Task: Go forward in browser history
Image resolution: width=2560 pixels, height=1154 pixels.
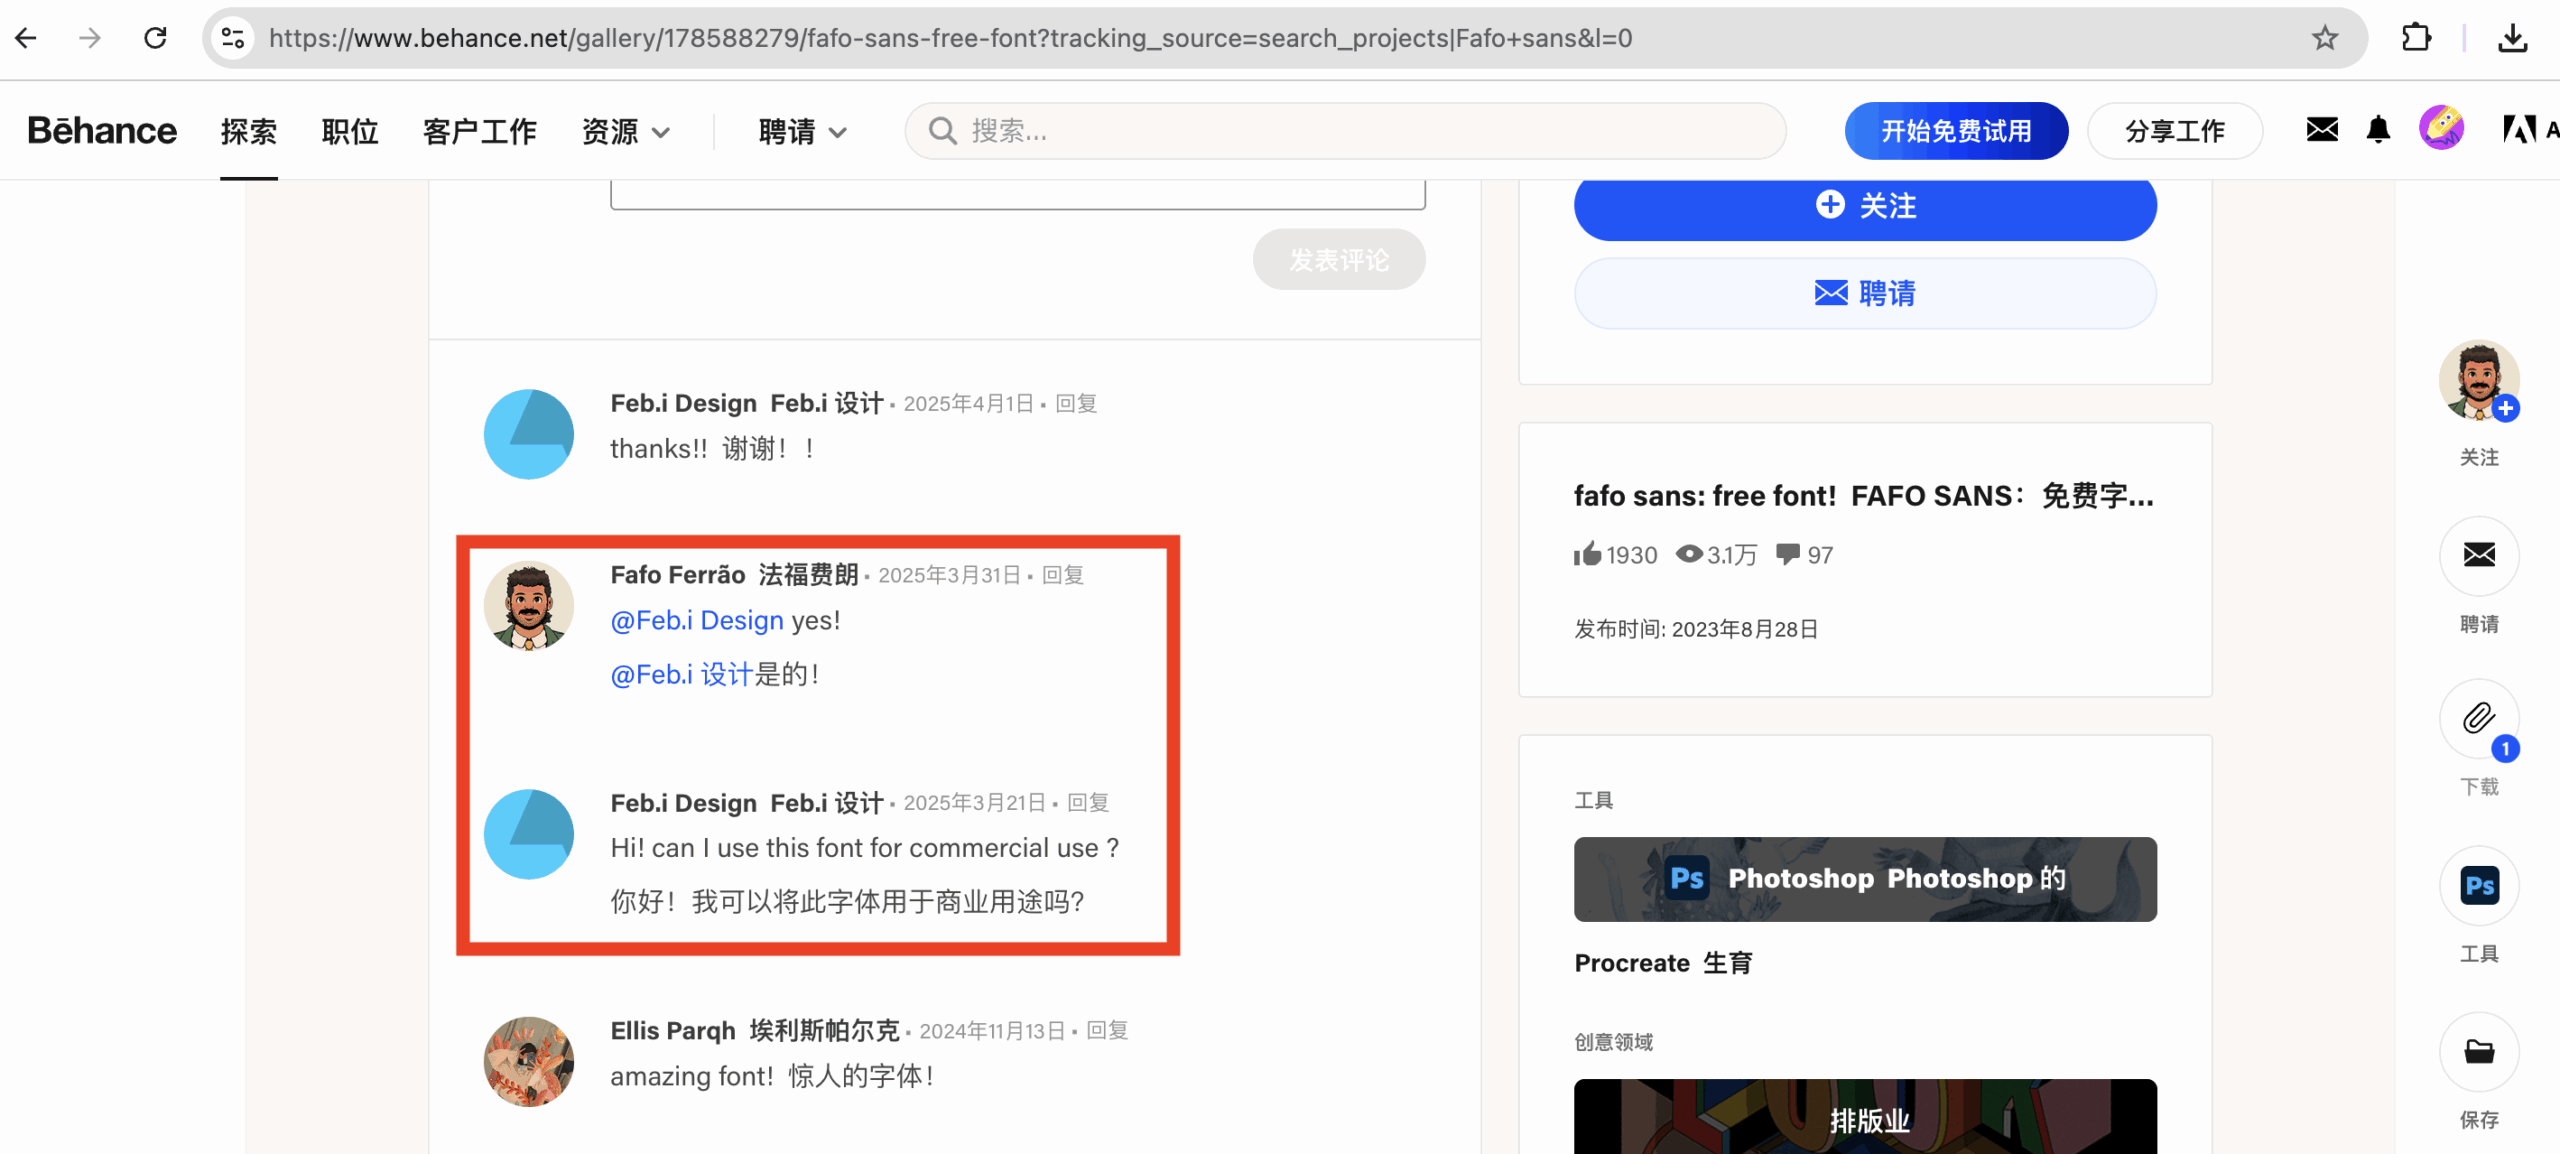Action: coord(90,38)
